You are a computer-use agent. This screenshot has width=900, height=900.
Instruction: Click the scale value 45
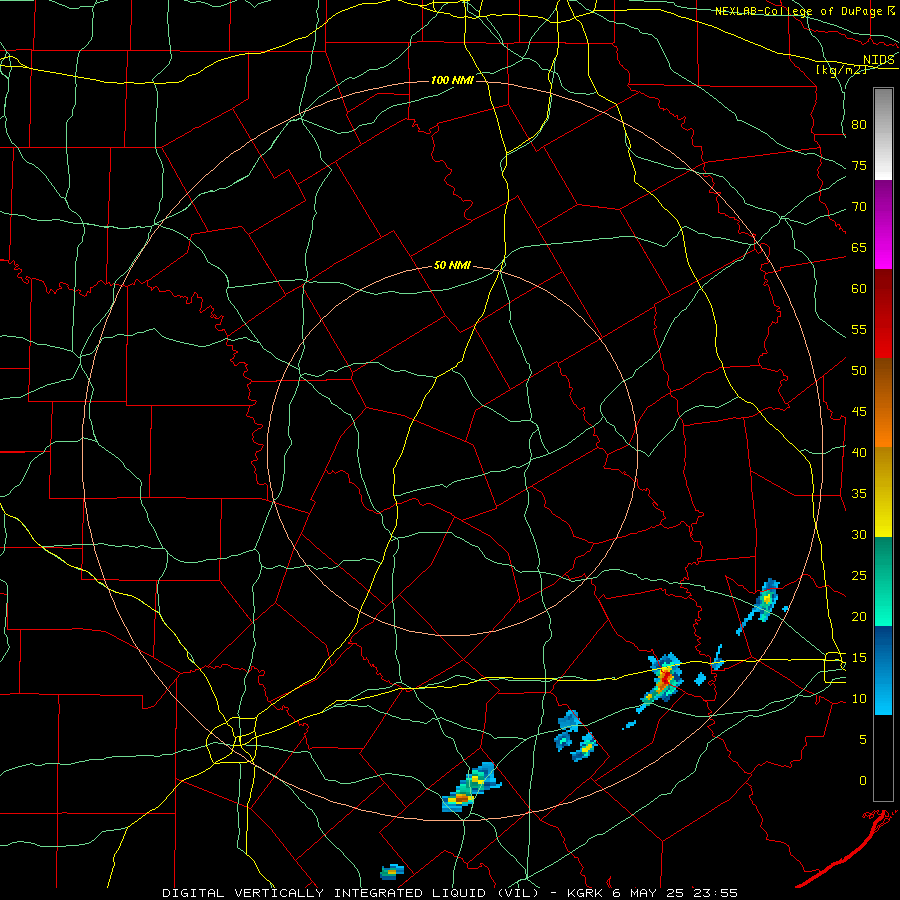point(859,412)
